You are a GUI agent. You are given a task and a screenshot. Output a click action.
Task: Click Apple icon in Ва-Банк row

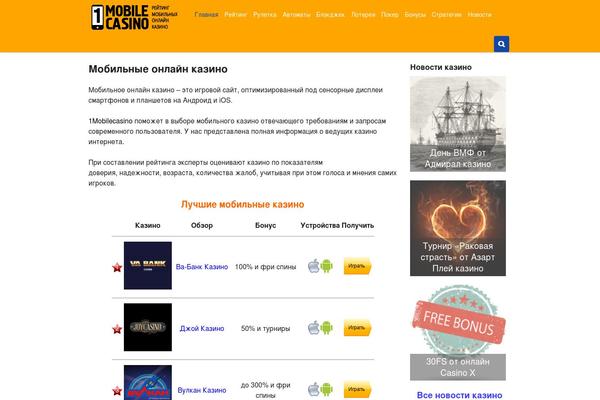click(x=314, y=266)
